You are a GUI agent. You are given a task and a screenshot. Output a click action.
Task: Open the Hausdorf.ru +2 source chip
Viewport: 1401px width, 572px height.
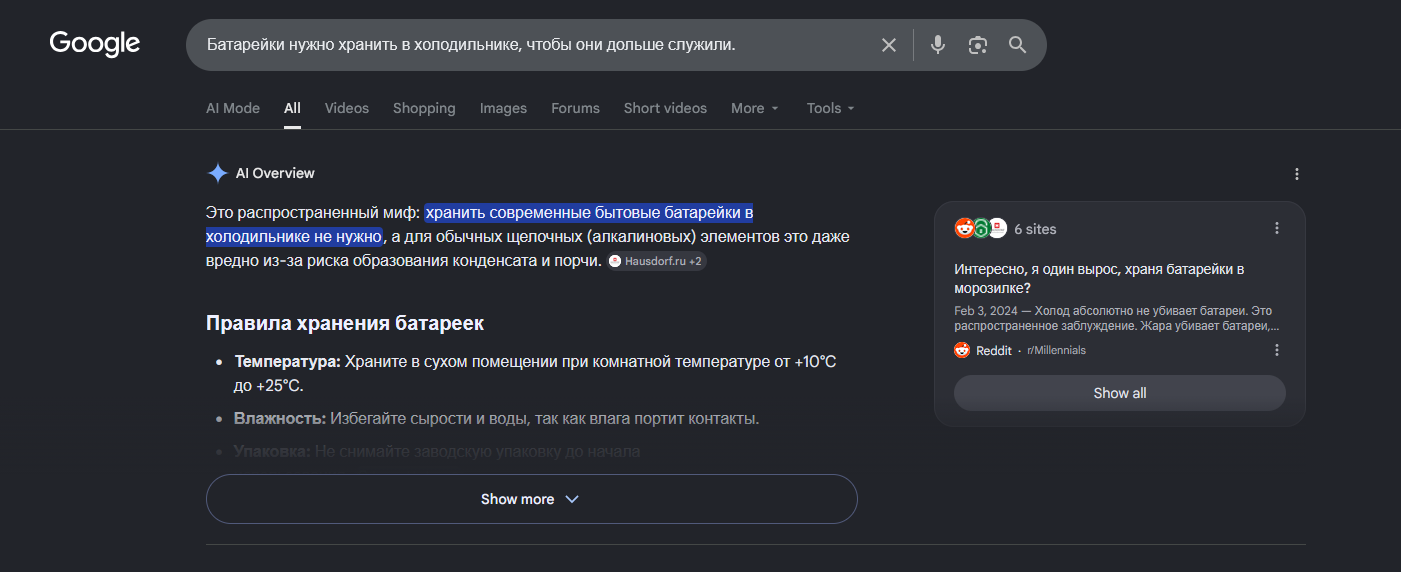(x=657, y=261)
